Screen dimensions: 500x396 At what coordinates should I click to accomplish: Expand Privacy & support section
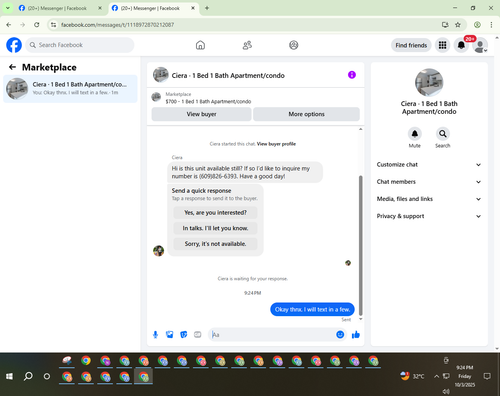tap(429, 216)
